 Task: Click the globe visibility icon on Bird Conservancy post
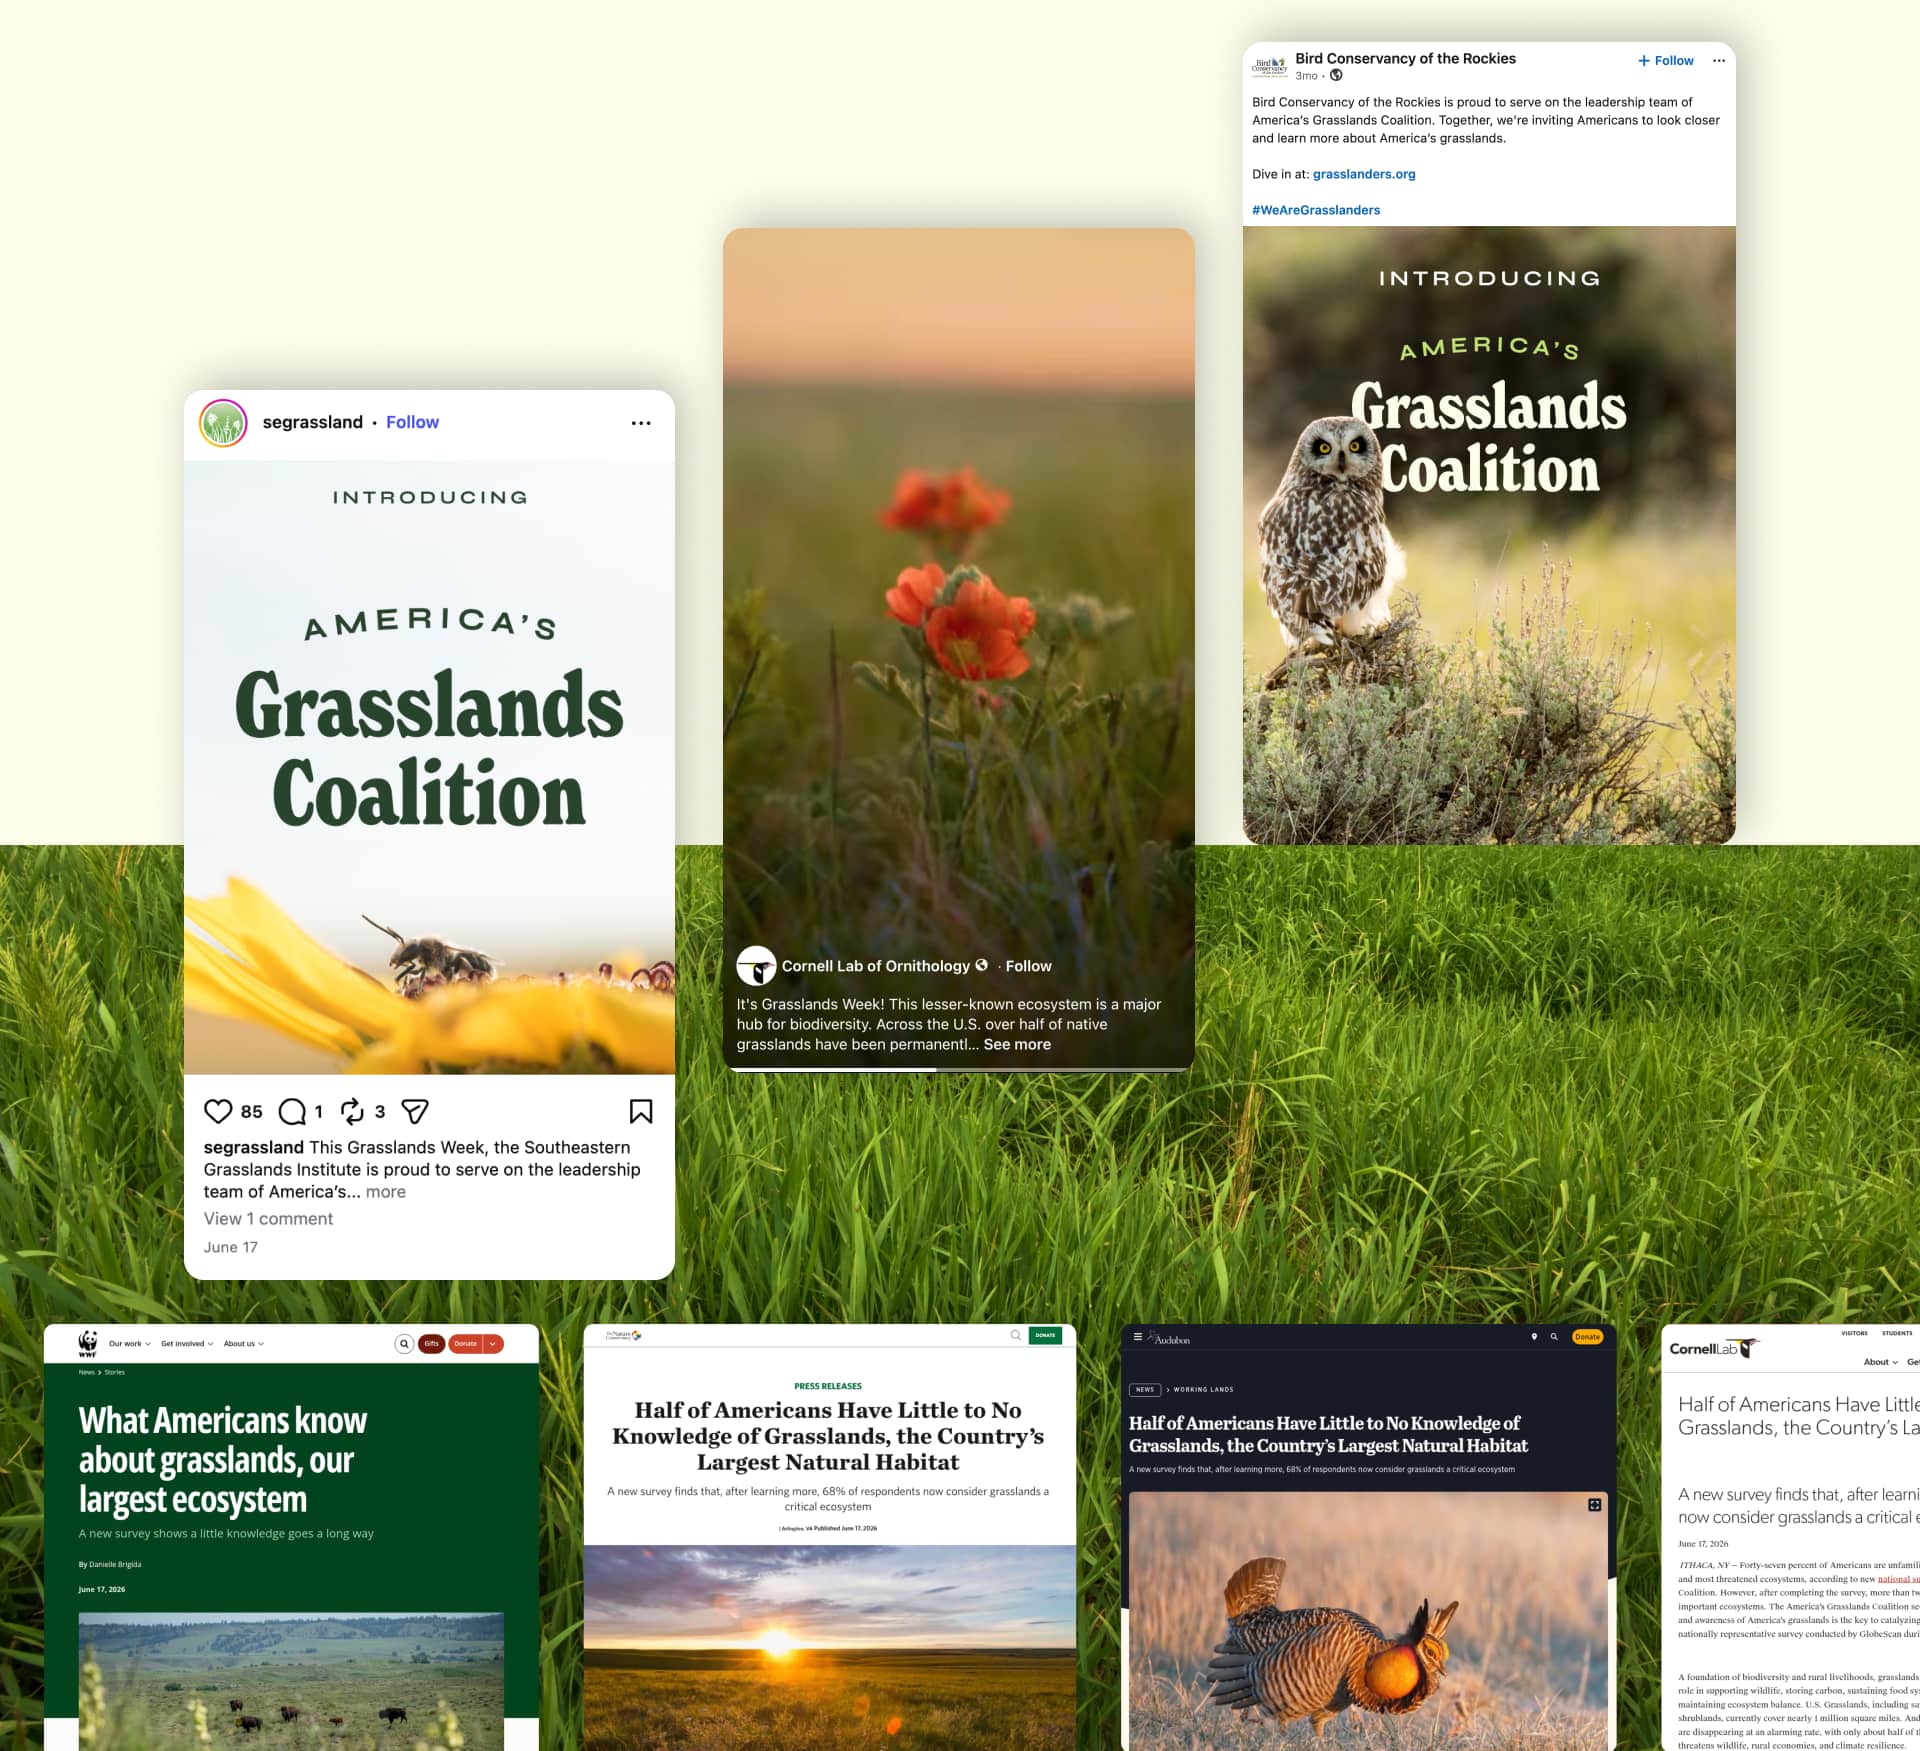click(1336, 76)
